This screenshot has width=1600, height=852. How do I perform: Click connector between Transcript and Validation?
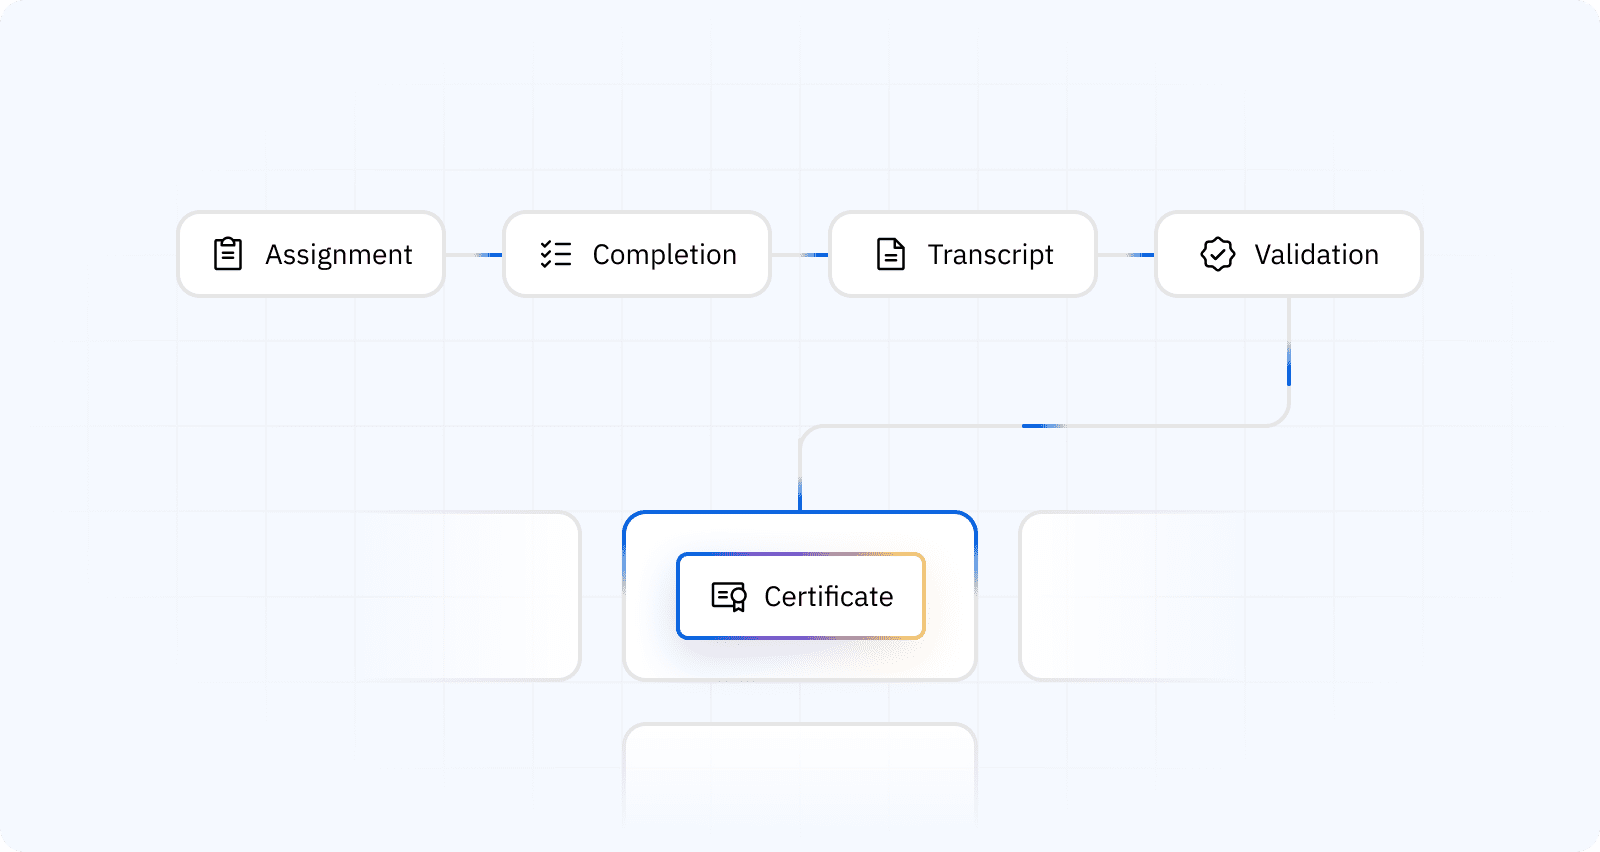pos(1126,255)
